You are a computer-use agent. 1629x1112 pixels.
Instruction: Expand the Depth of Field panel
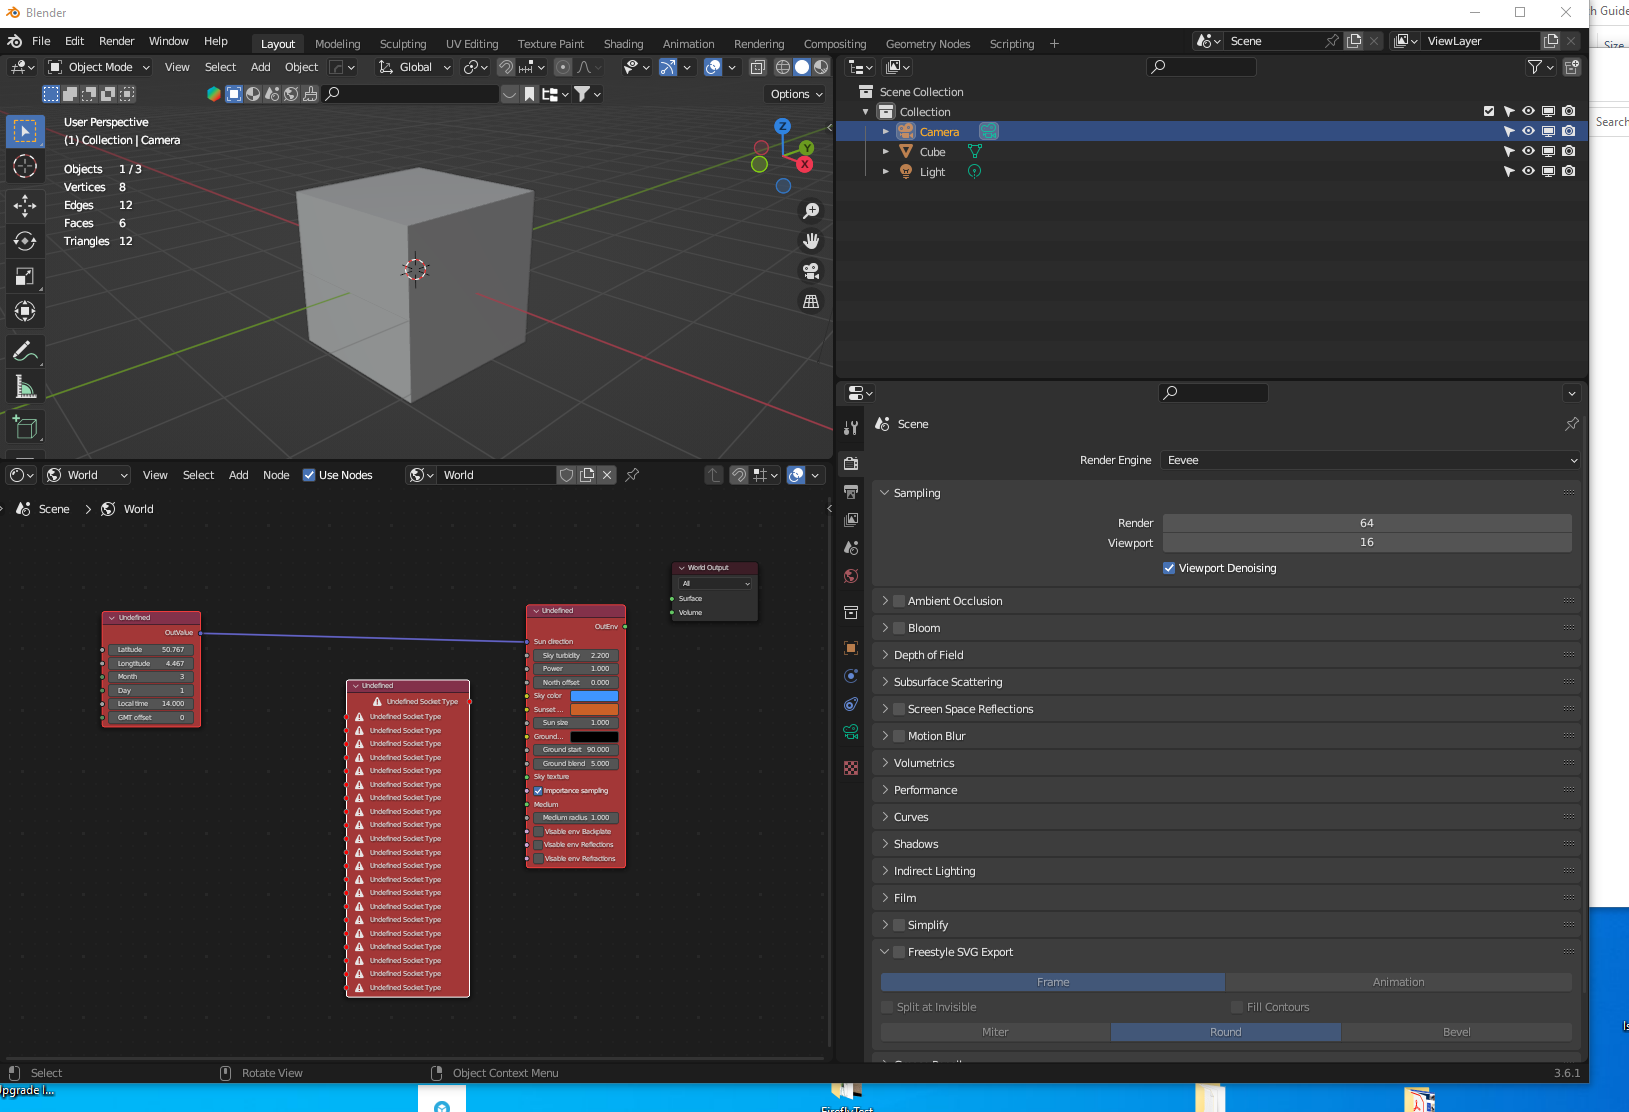click(928, 655)
